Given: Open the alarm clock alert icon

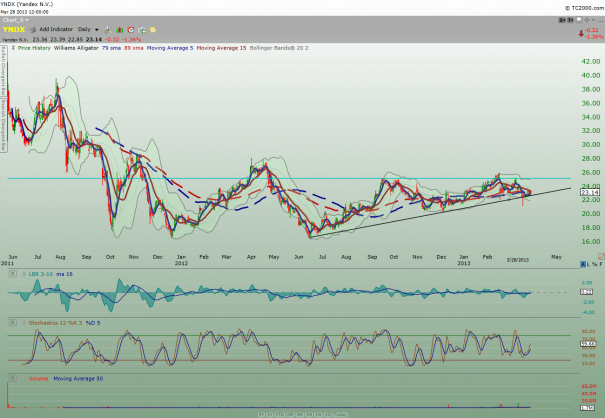Looking at the screenshot, I should point(131,30).
